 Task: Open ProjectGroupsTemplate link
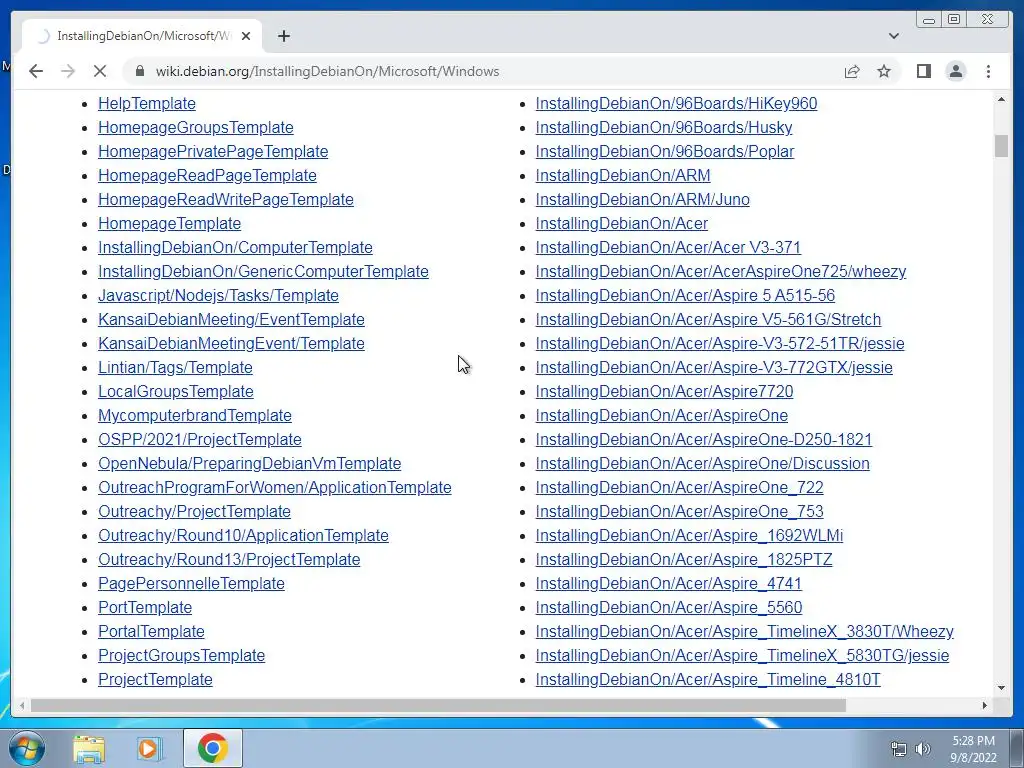182,655
